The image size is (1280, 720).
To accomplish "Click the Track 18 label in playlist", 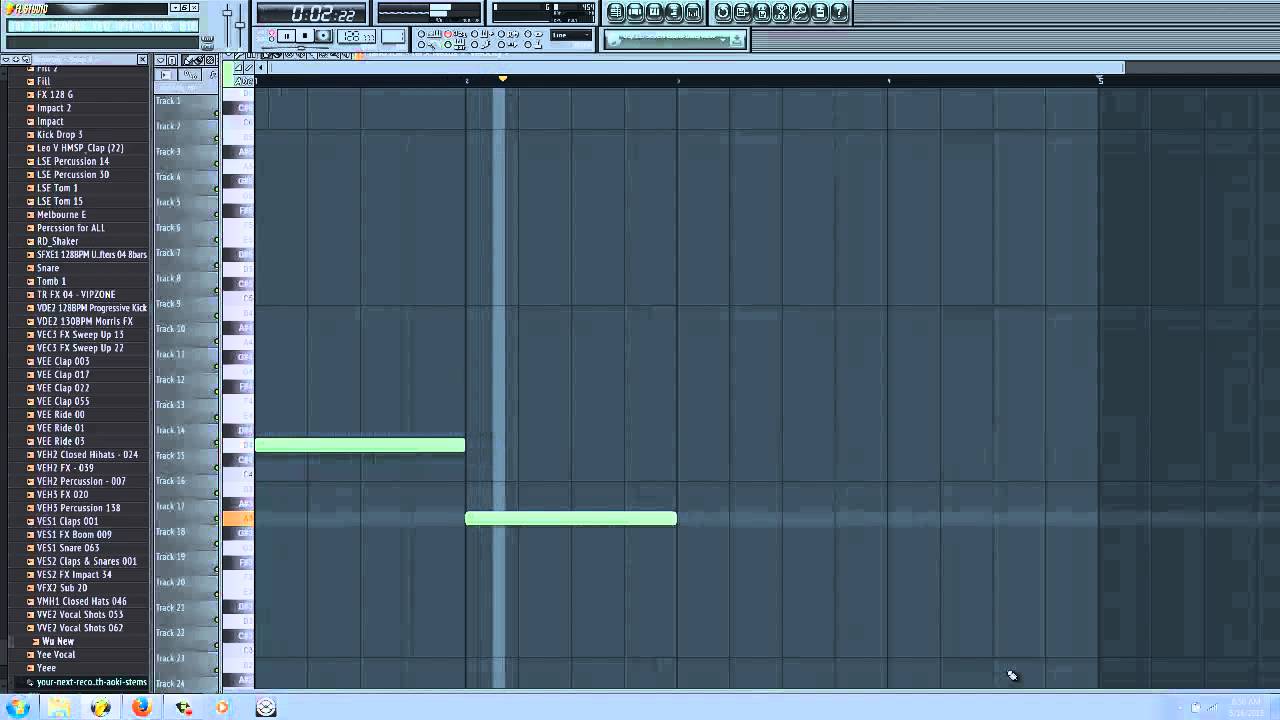I will pos(170,532).
